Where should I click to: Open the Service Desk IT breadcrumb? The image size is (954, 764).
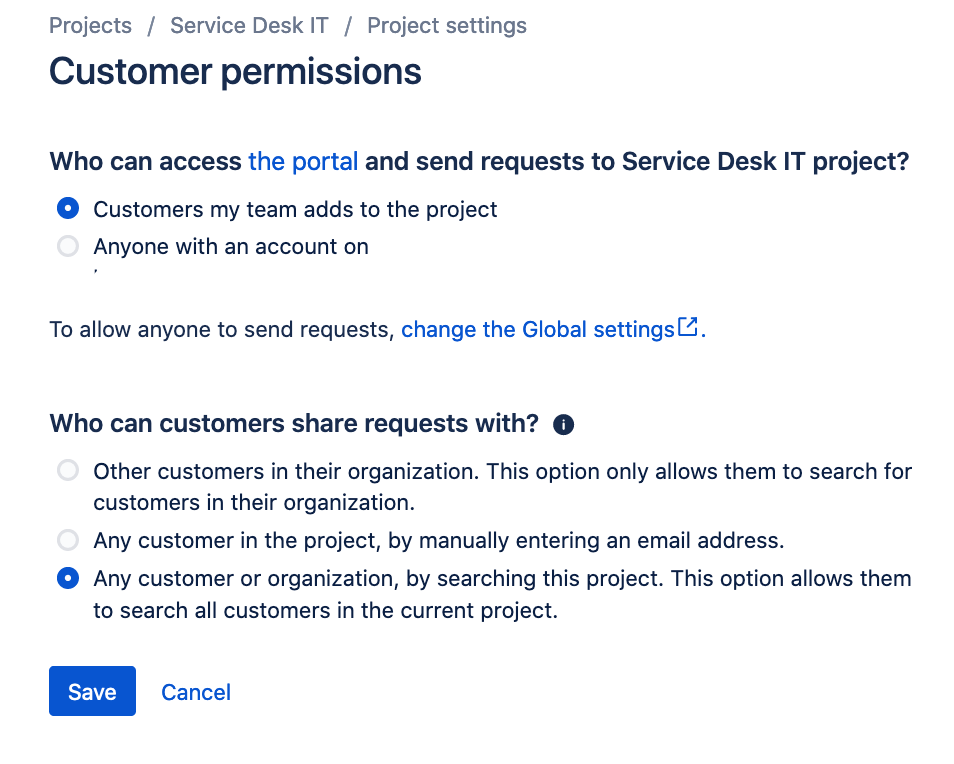pos(249,26)
